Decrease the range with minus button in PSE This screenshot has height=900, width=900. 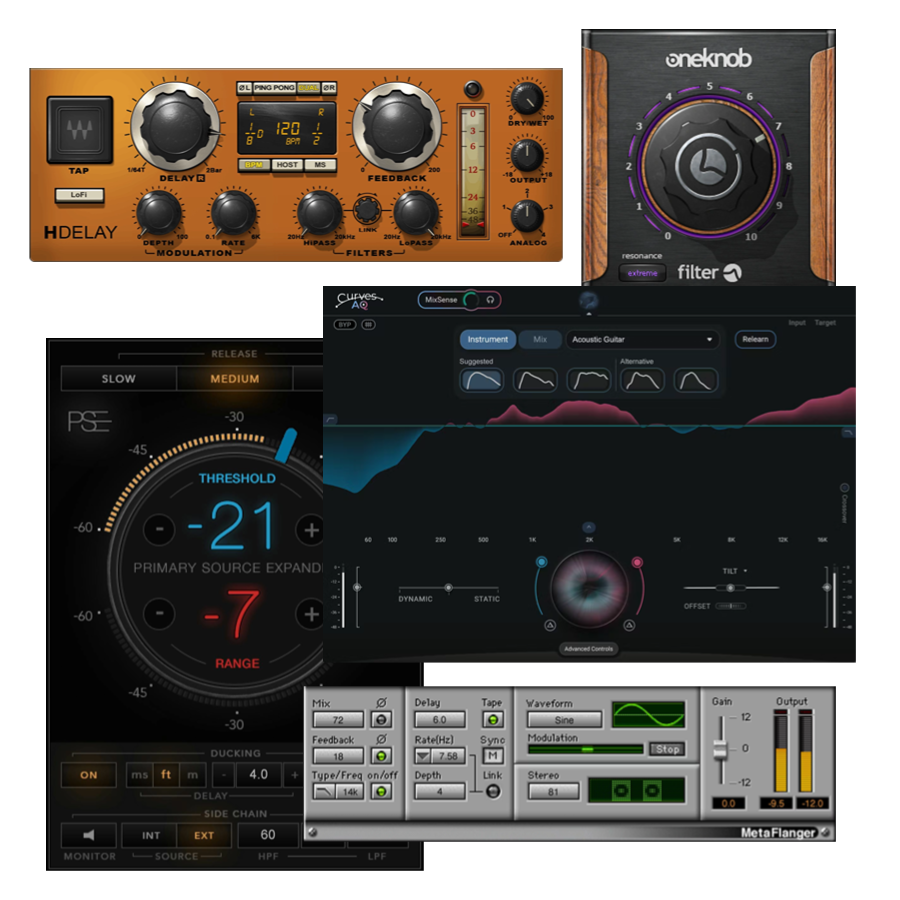(159, 614)
